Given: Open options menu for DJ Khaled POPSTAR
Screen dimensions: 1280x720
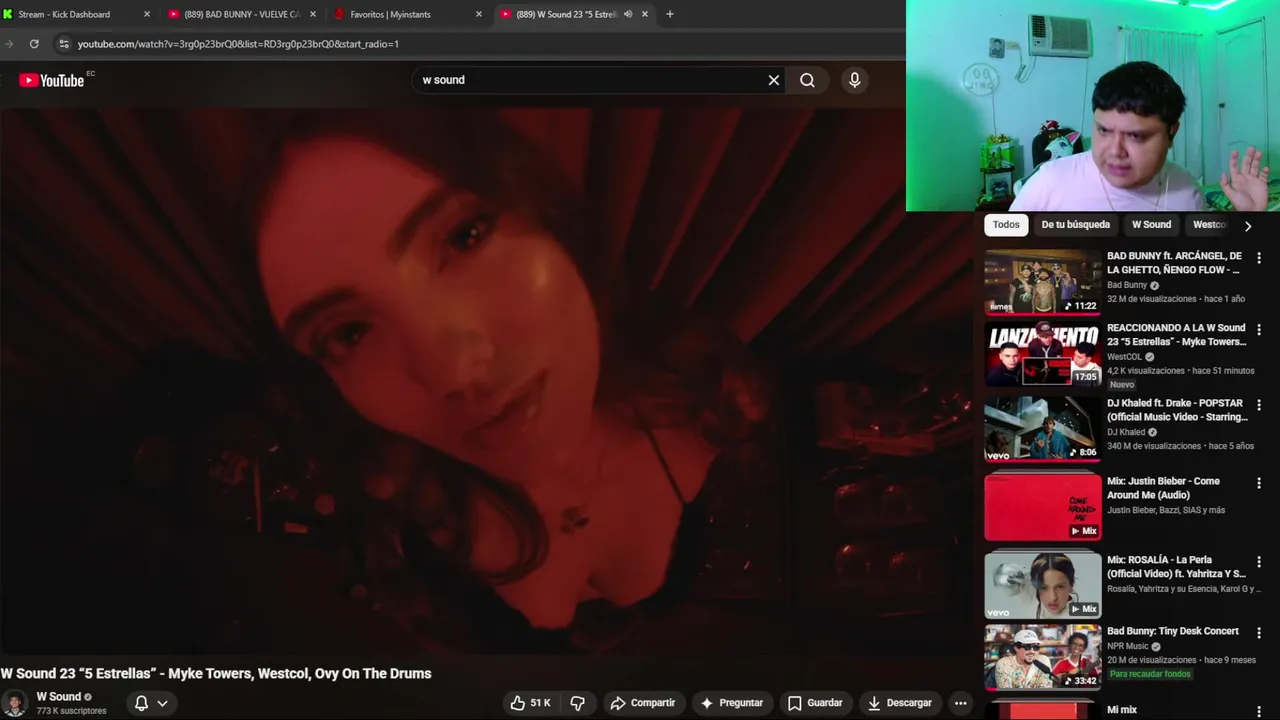Looking at the screenshot, I should (1259, 405).
